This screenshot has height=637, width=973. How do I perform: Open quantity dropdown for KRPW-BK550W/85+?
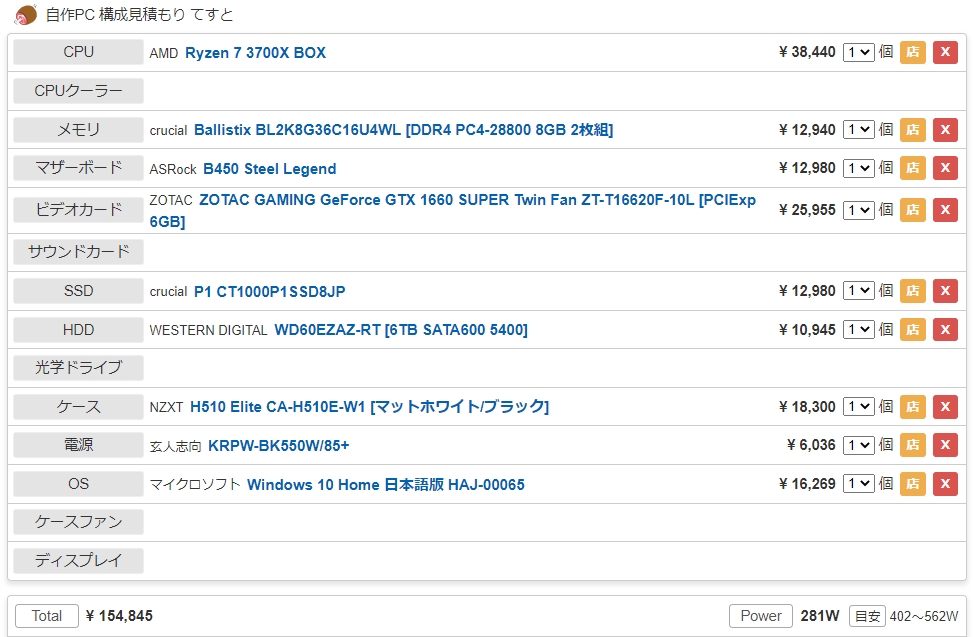pyautogui.click(x=858, y=445)
